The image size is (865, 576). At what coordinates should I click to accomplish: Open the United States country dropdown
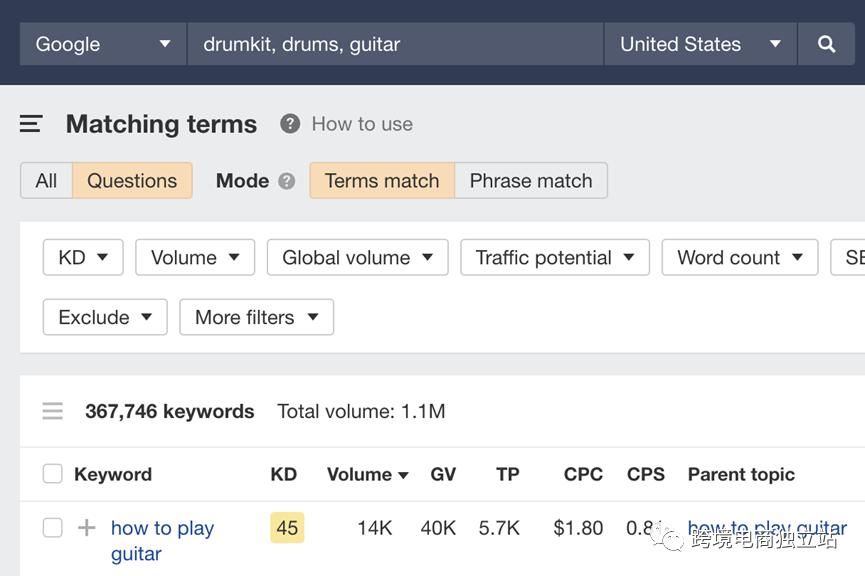(700, 44)
